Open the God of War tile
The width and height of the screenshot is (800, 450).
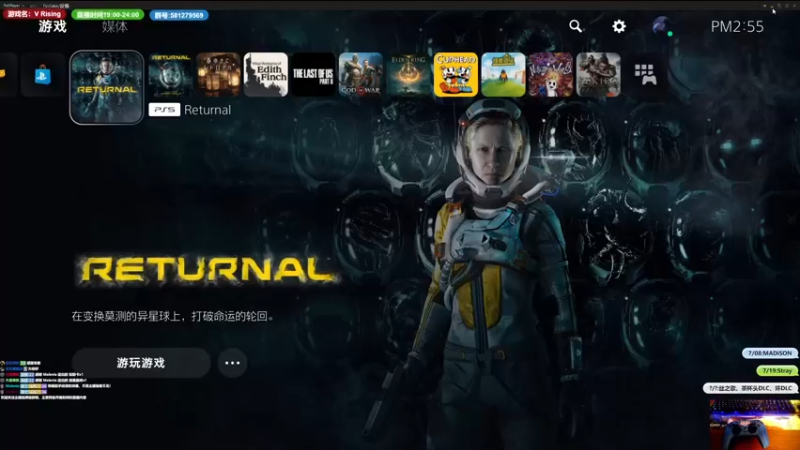coord(361,74)
